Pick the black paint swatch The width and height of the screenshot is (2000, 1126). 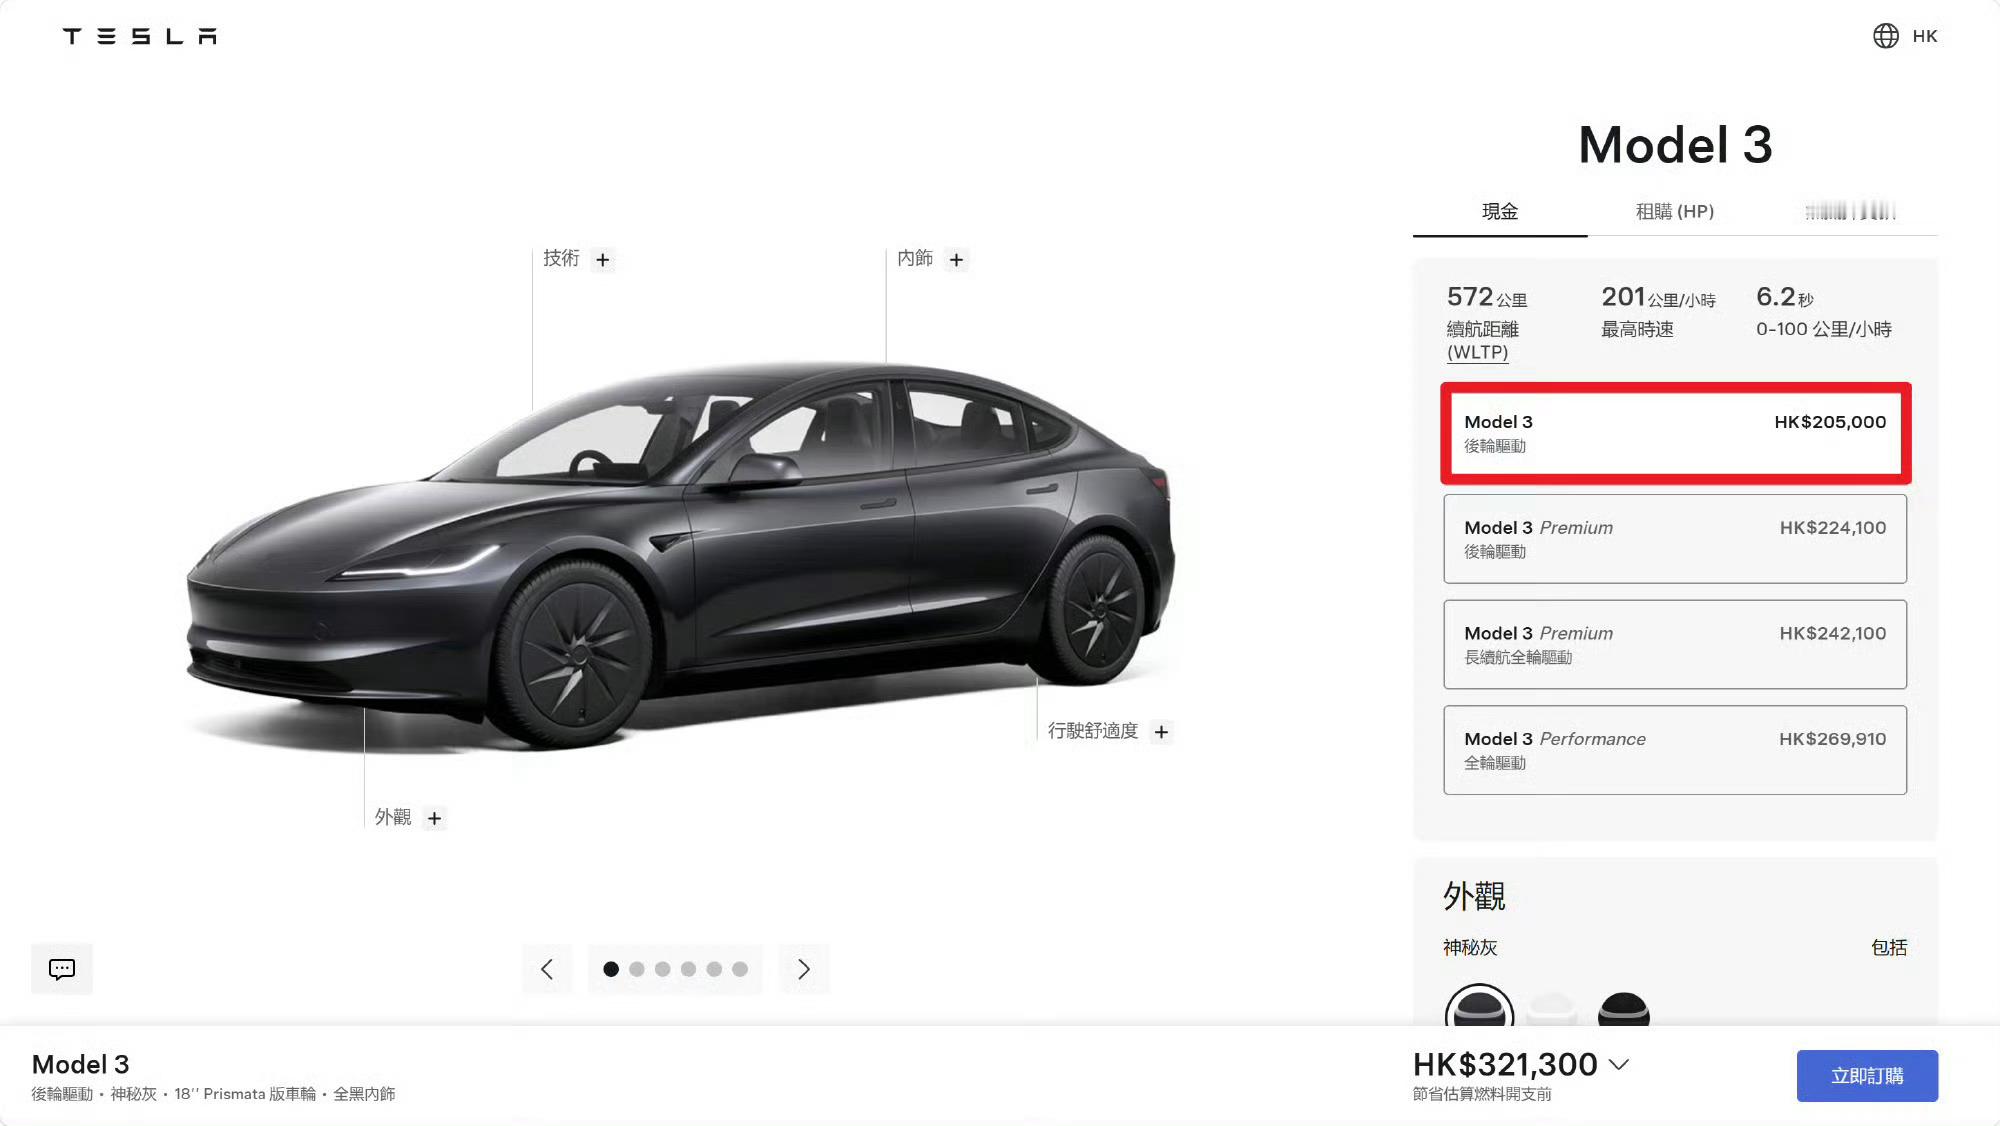tap(1624, 1010)
